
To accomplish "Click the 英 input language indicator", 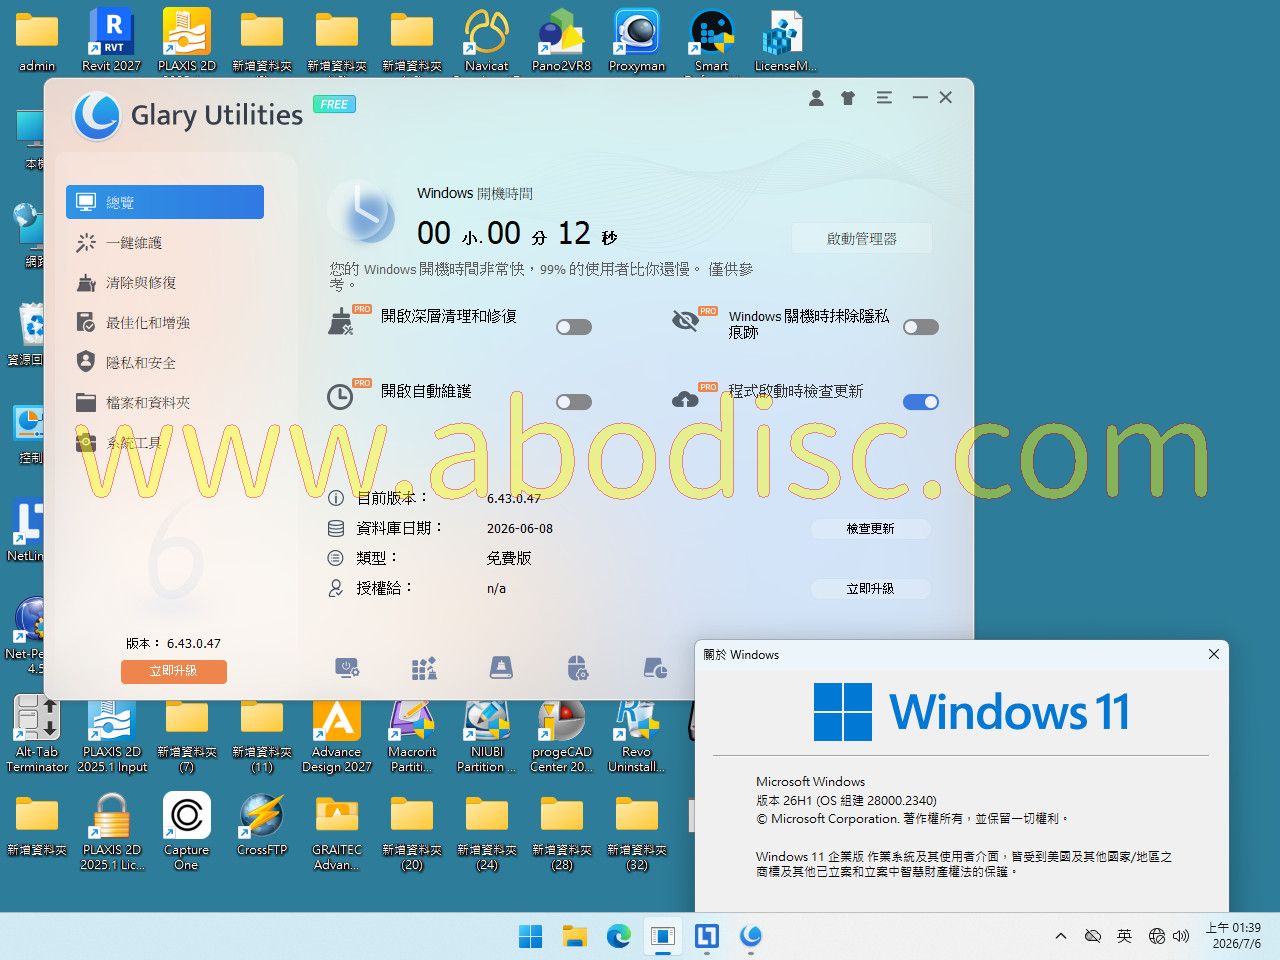I will pos(1124,936).
